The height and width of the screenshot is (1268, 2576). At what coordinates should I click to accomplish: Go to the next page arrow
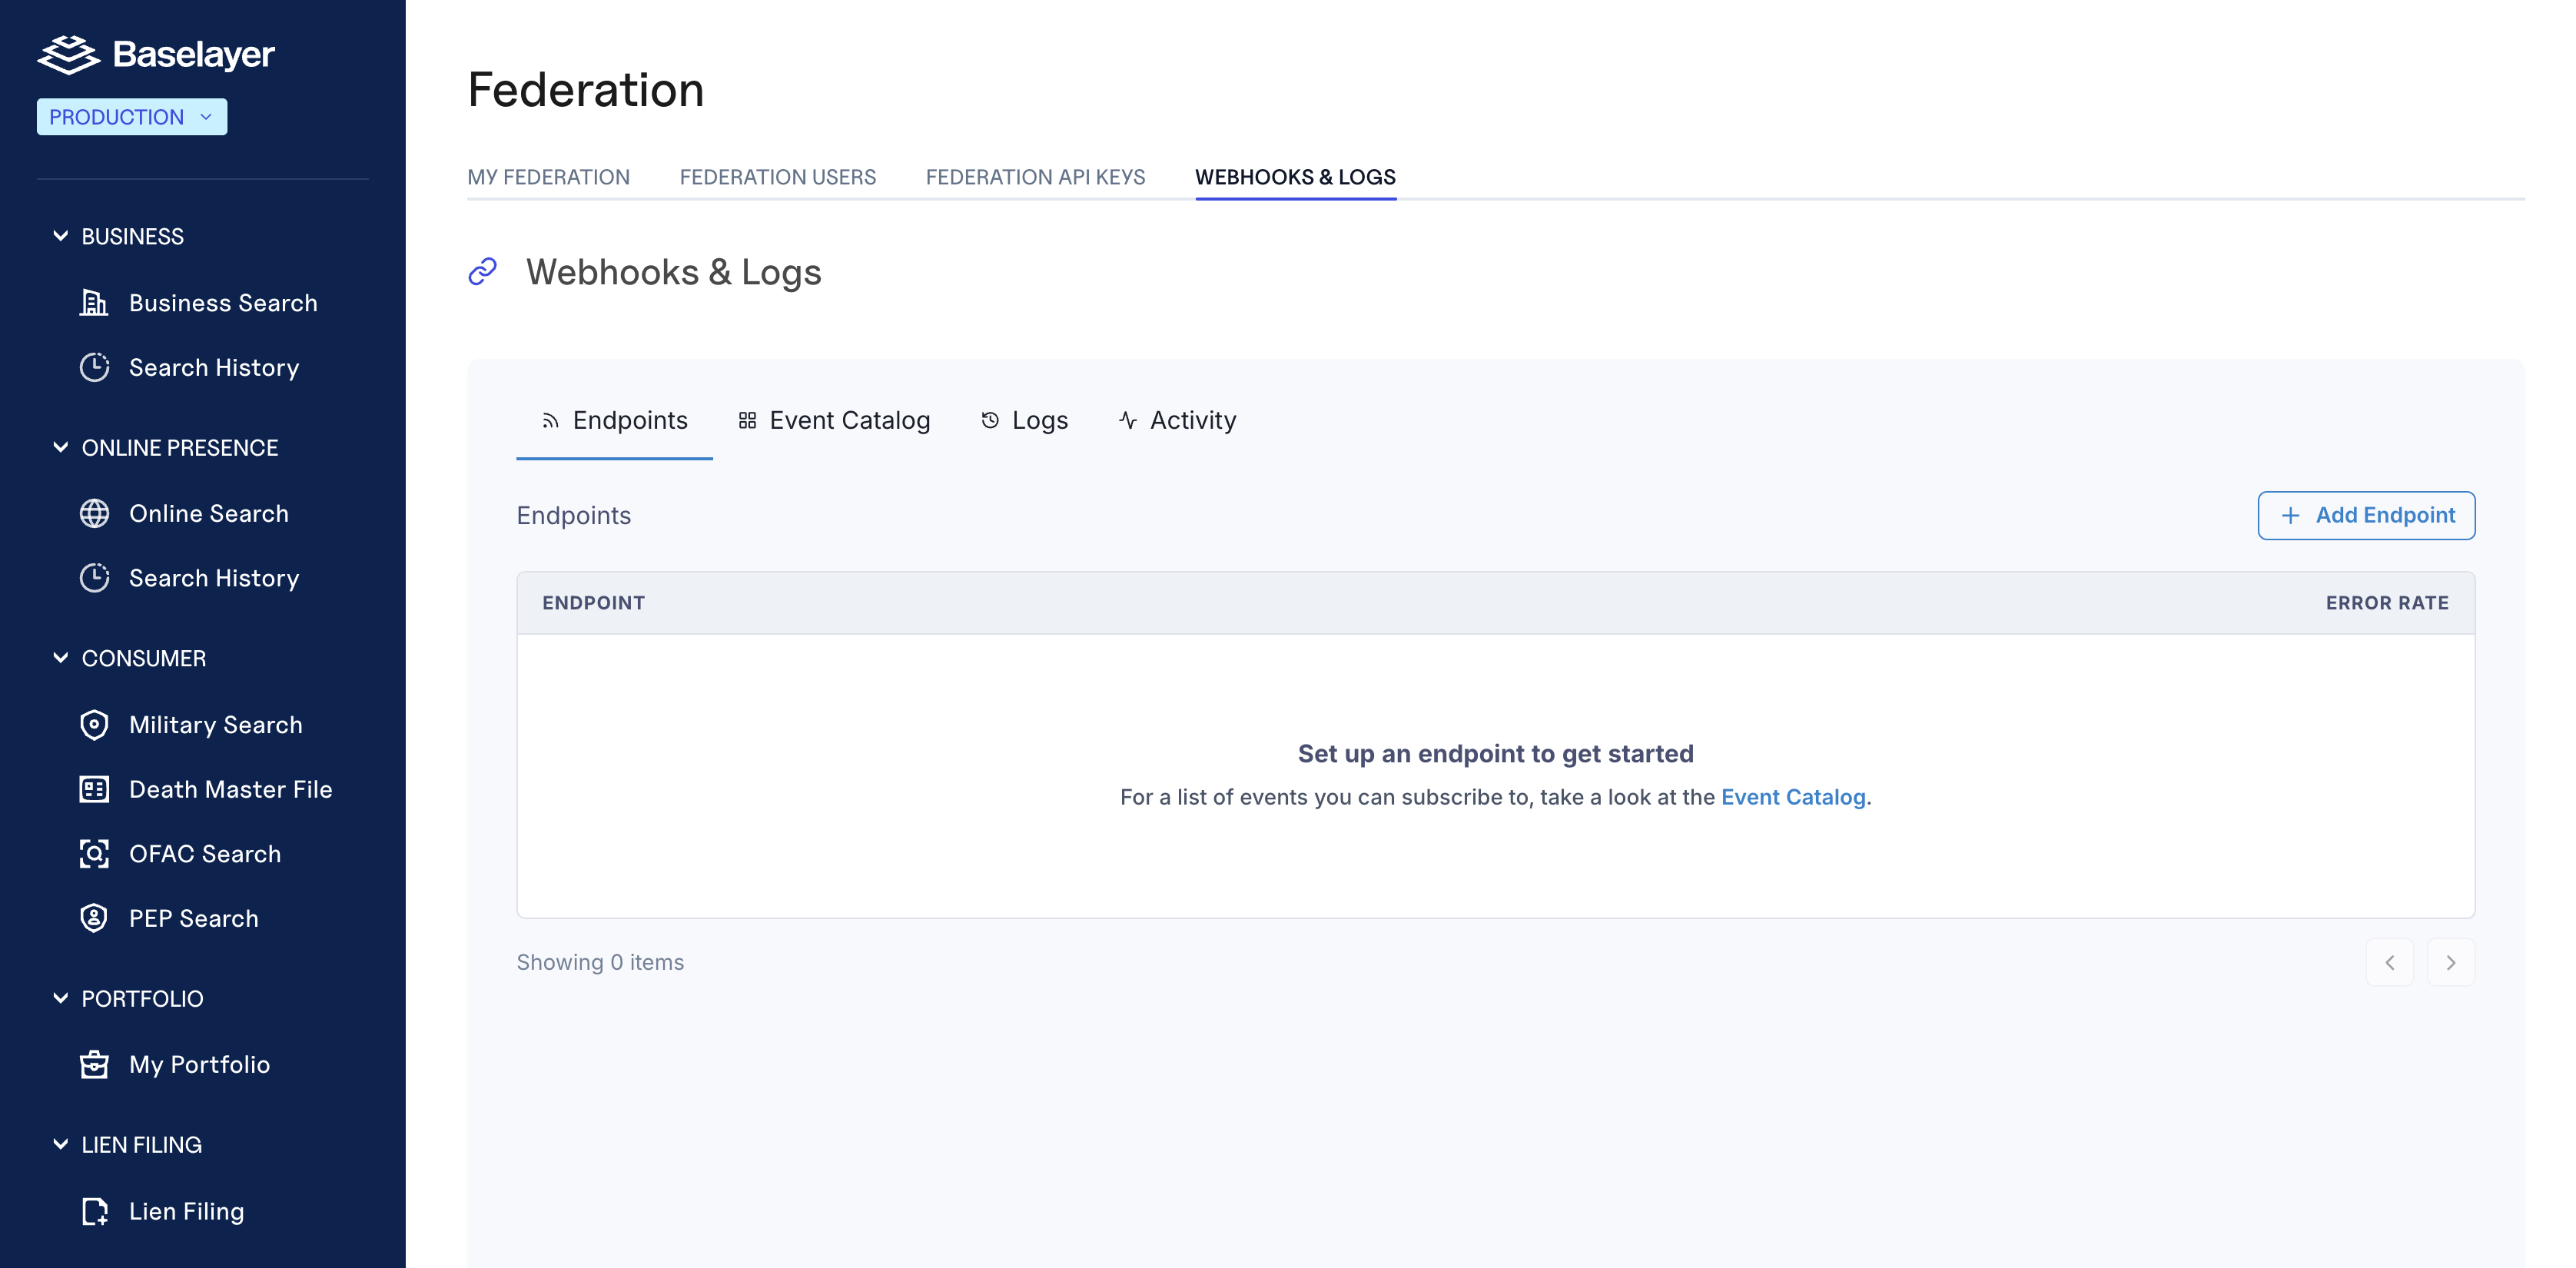click(x=2451, y=962)
